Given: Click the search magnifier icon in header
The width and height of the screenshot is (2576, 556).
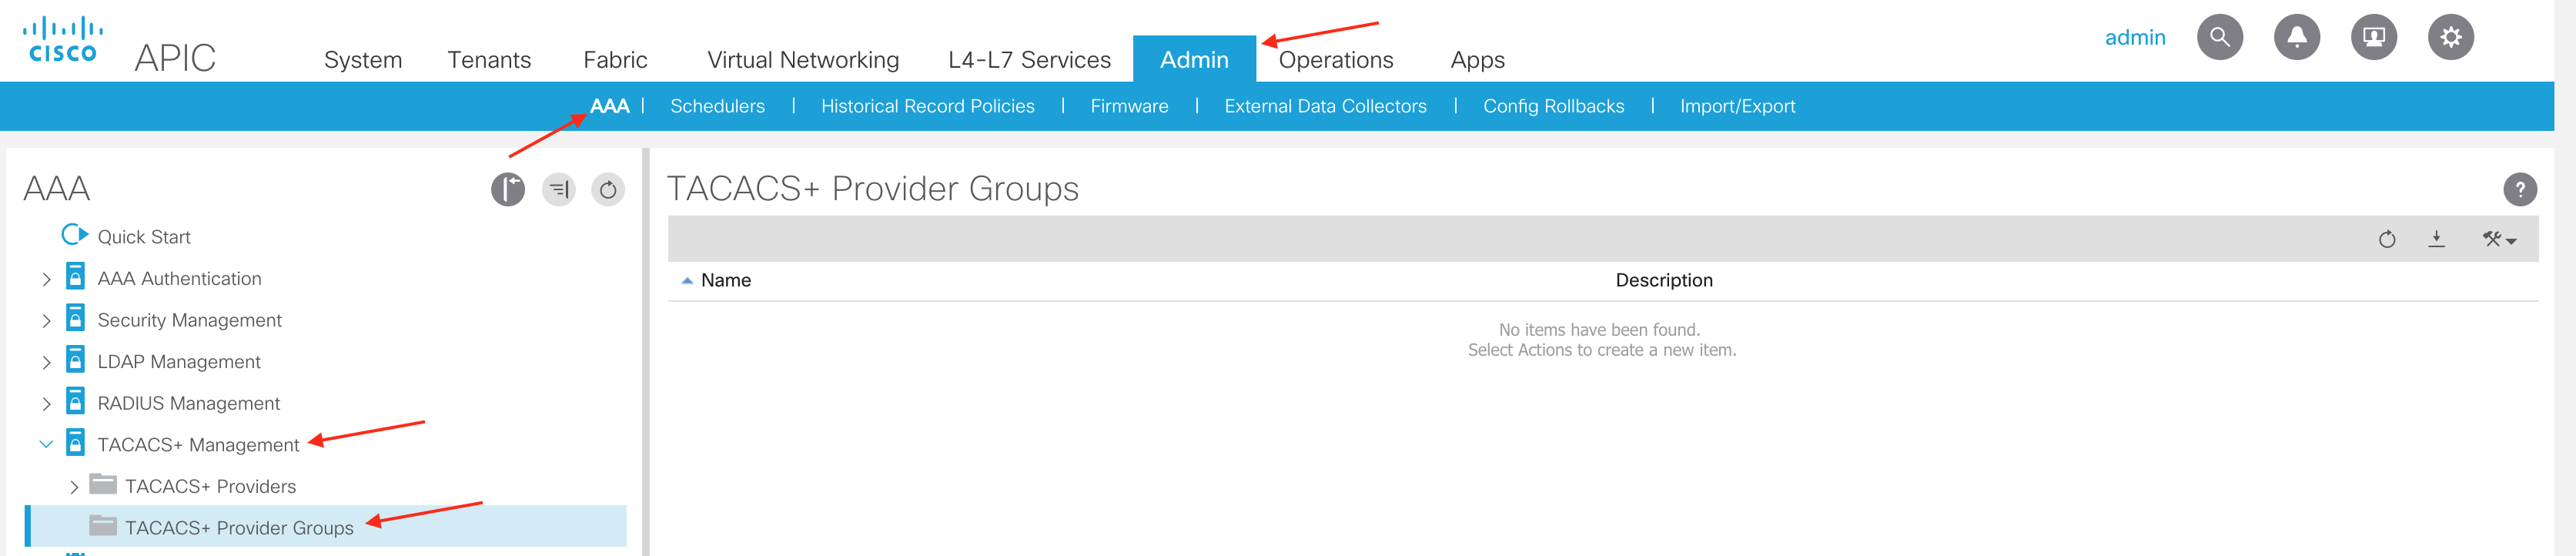Looking at the screenshot, I should (2219, 38).
